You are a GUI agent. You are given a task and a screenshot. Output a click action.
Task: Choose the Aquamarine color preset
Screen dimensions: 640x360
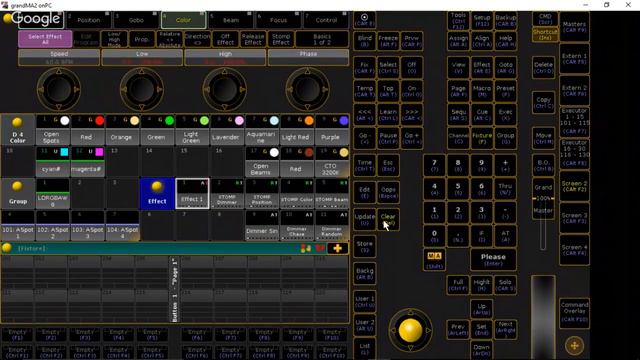click(261, 130)
